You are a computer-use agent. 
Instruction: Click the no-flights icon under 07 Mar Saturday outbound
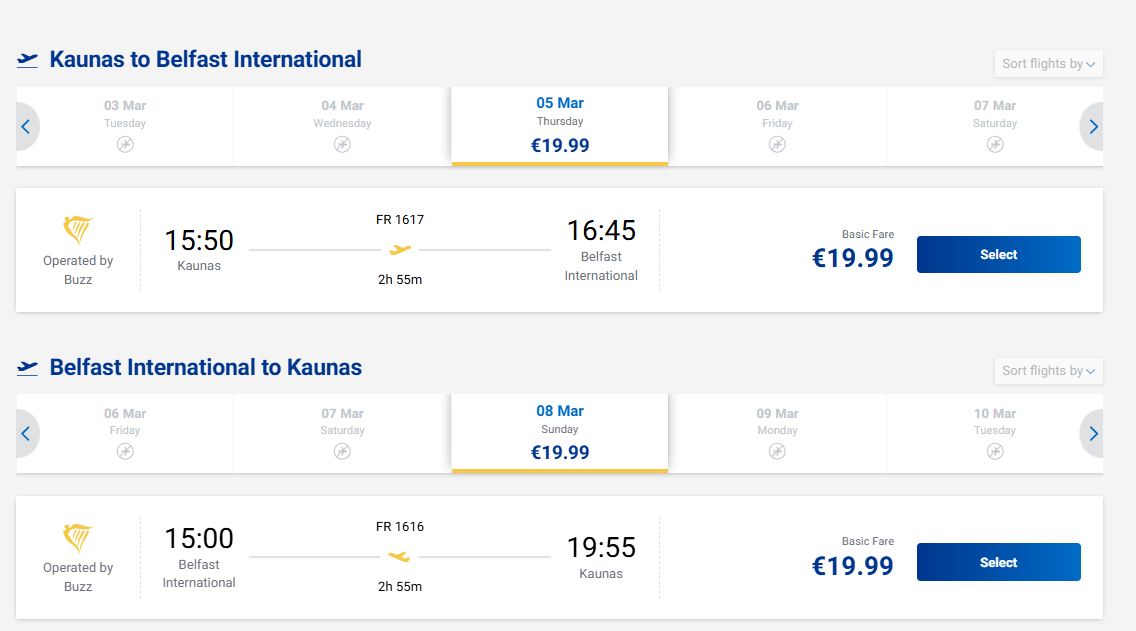995,144
